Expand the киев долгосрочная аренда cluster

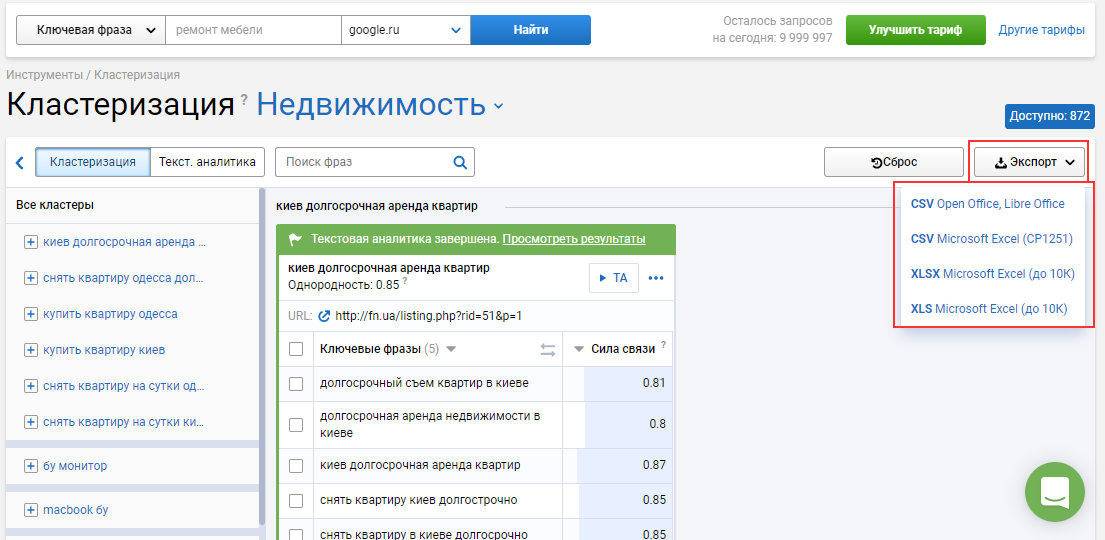pos(30,242)
